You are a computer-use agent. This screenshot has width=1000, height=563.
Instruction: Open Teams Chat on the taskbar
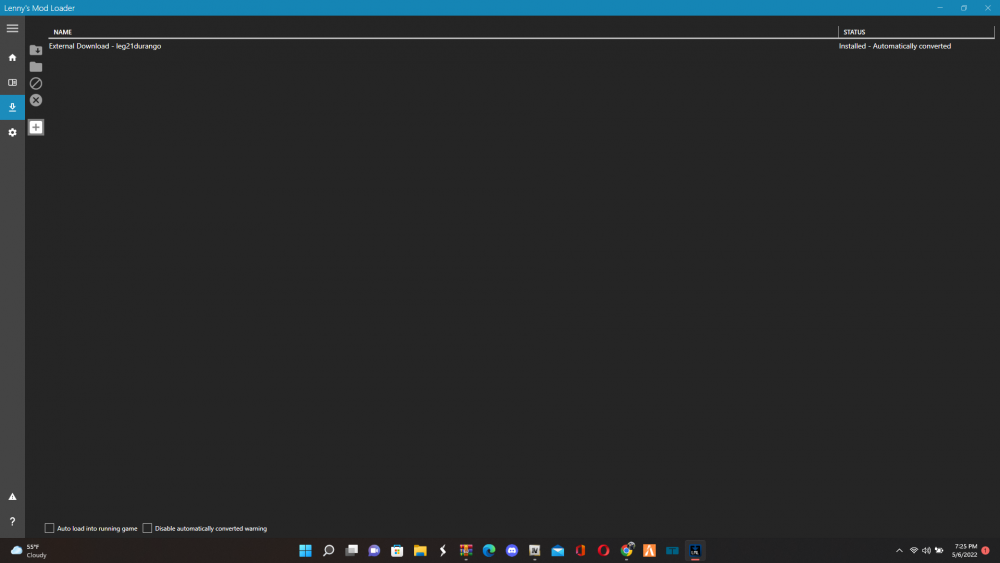(374, 550)
